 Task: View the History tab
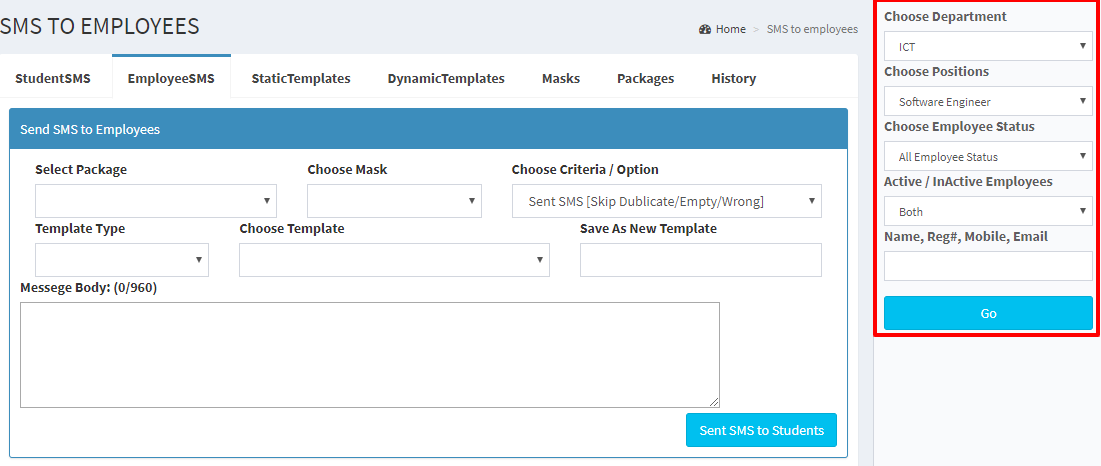(x=733, y=79)
